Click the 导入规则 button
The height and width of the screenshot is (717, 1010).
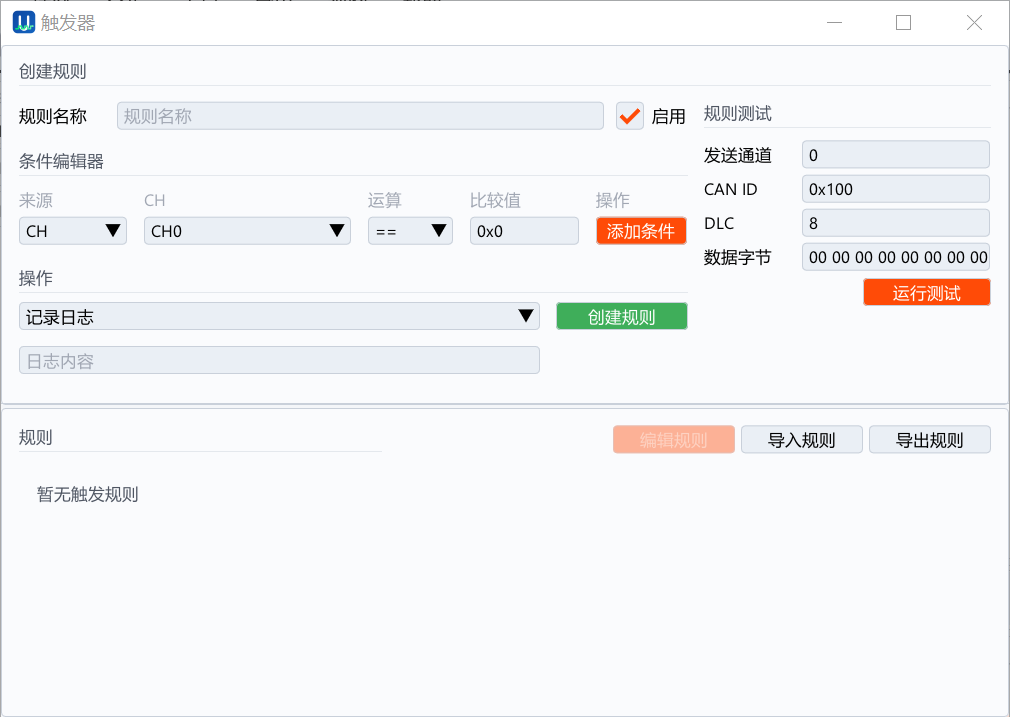(x=801, y=439)
